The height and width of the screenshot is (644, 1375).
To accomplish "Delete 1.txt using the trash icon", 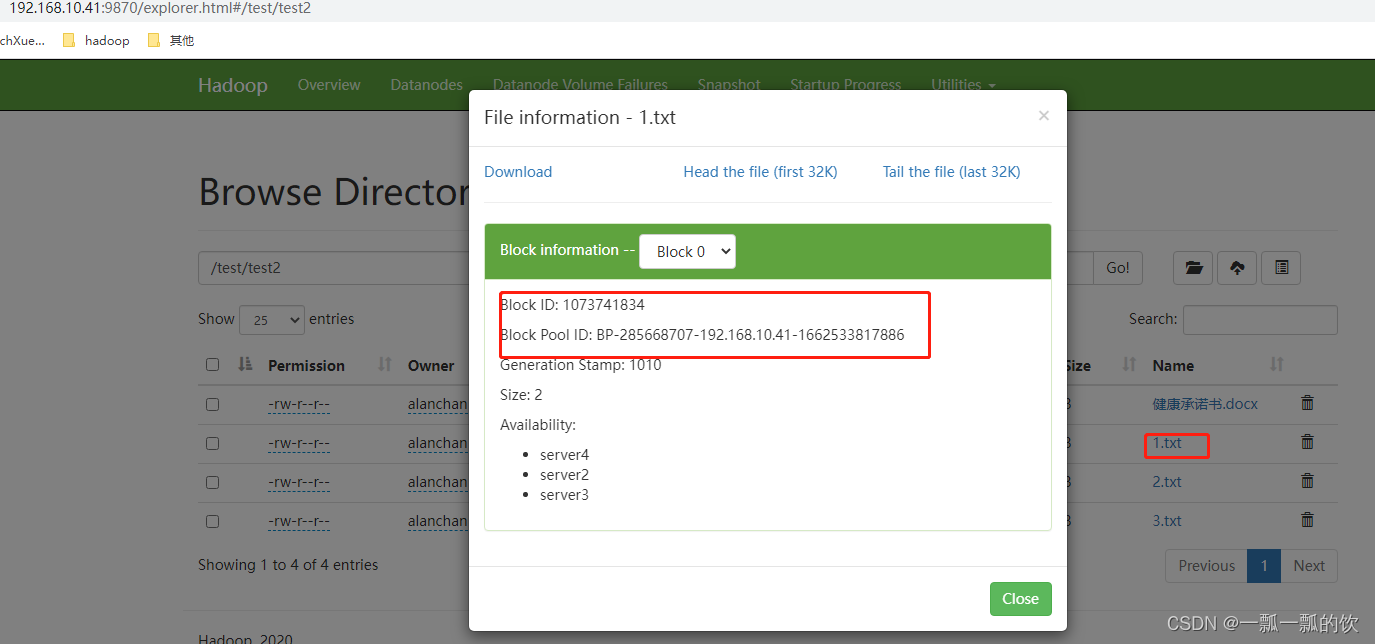I will (1307, 442).
